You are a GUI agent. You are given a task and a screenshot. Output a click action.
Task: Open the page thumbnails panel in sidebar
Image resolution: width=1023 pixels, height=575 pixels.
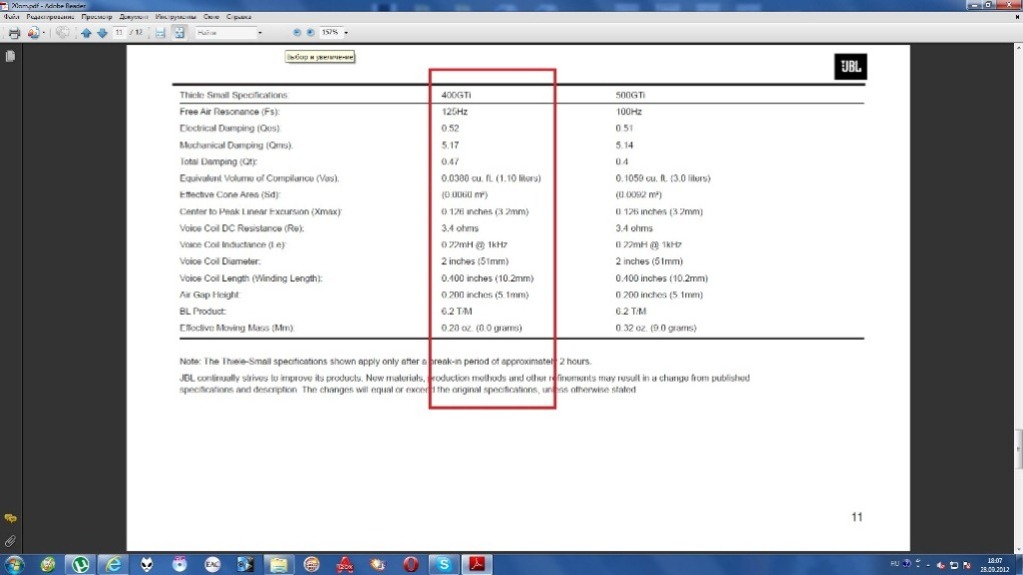pos(10,57)
